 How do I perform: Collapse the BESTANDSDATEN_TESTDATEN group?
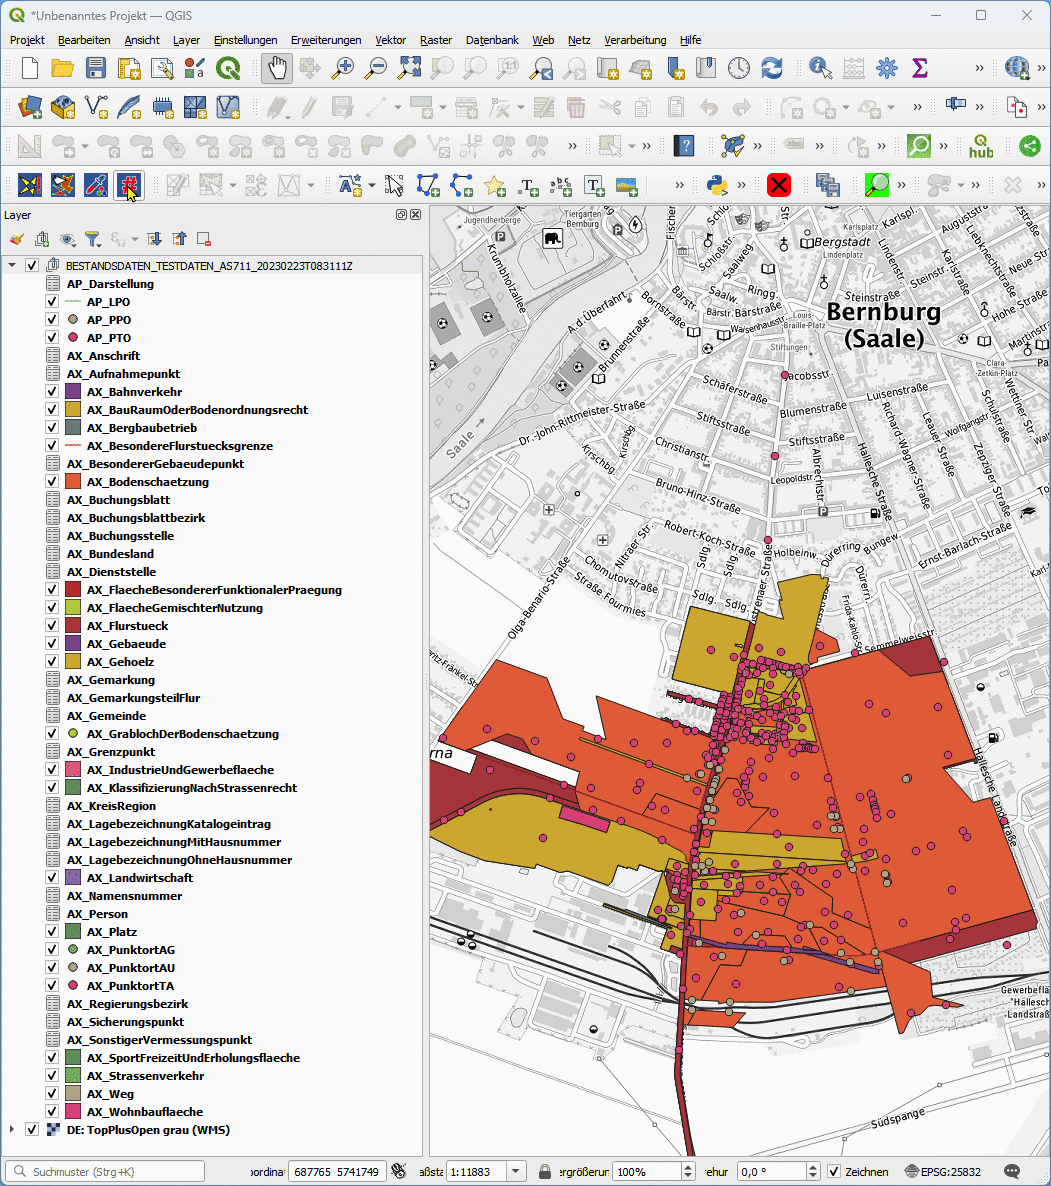click(12, 265)
